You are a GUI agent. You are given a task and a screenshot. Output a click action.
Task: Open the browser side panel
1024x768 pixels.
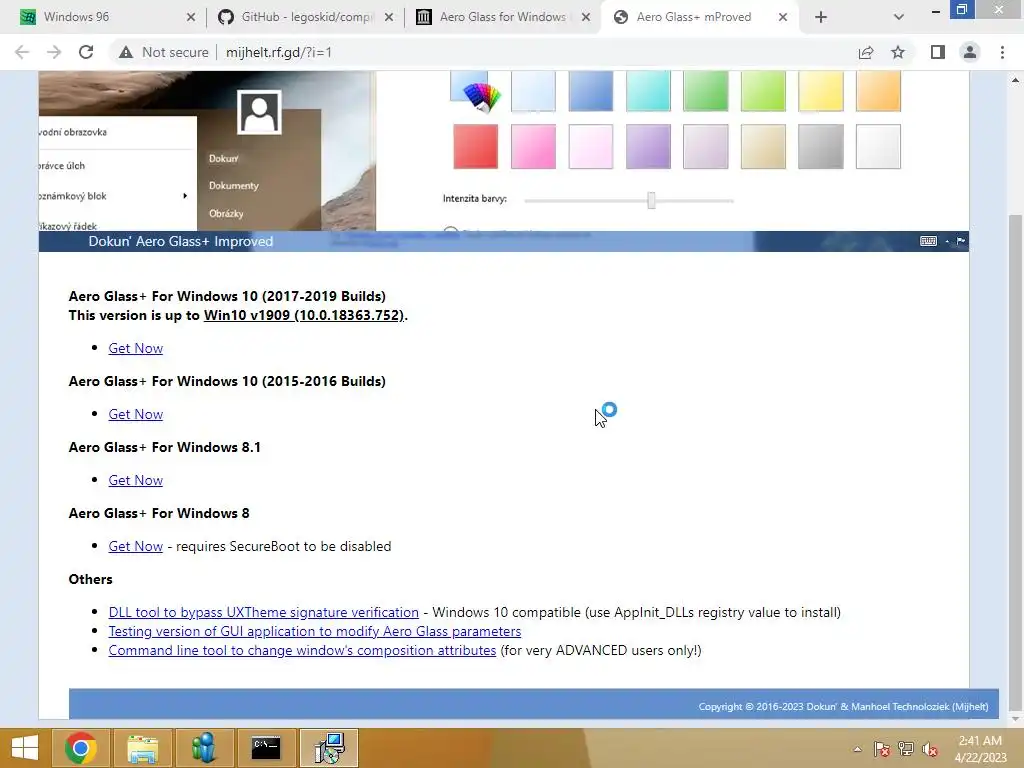coord(938,52)
